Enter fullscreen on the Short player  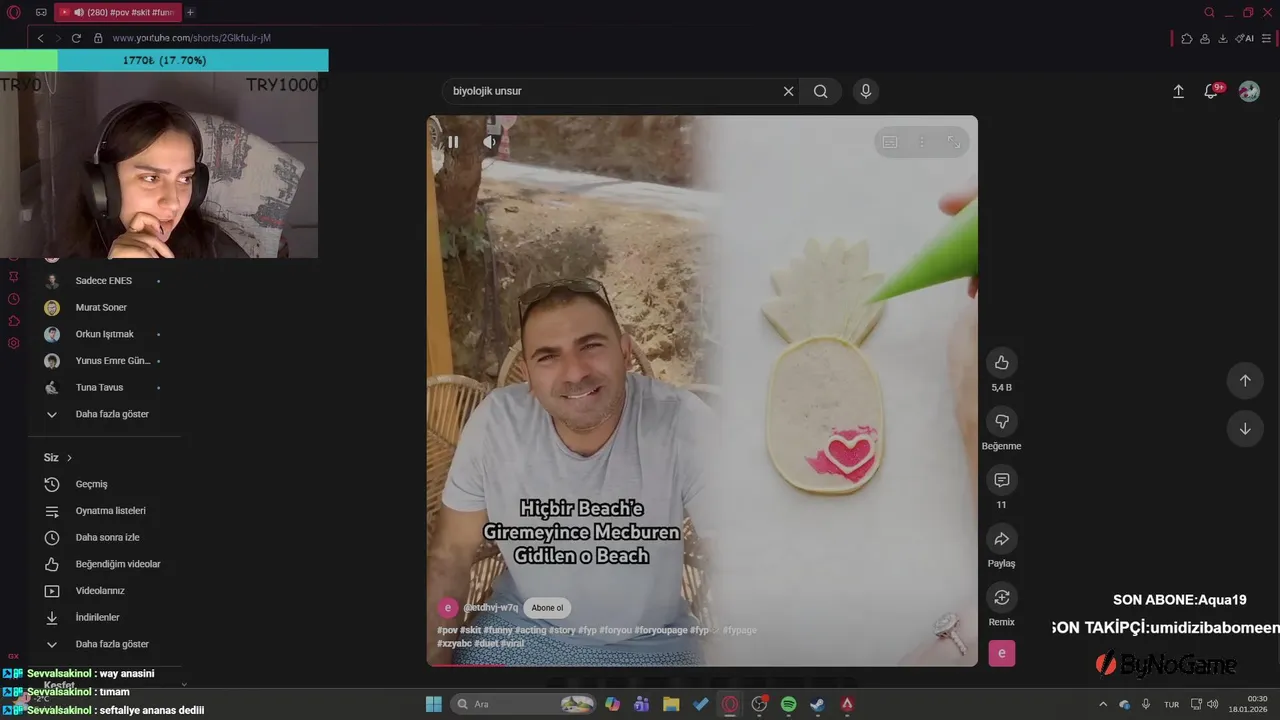(954, 142)
